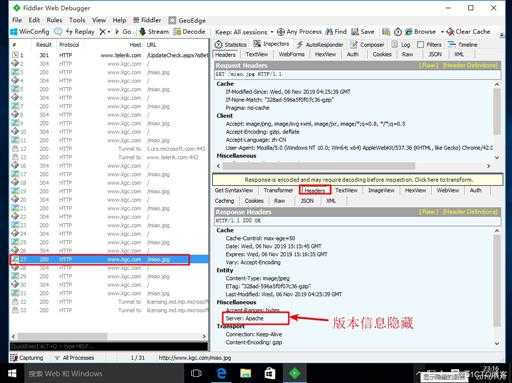Click the Fiddler book menu item

pos(147,20)
